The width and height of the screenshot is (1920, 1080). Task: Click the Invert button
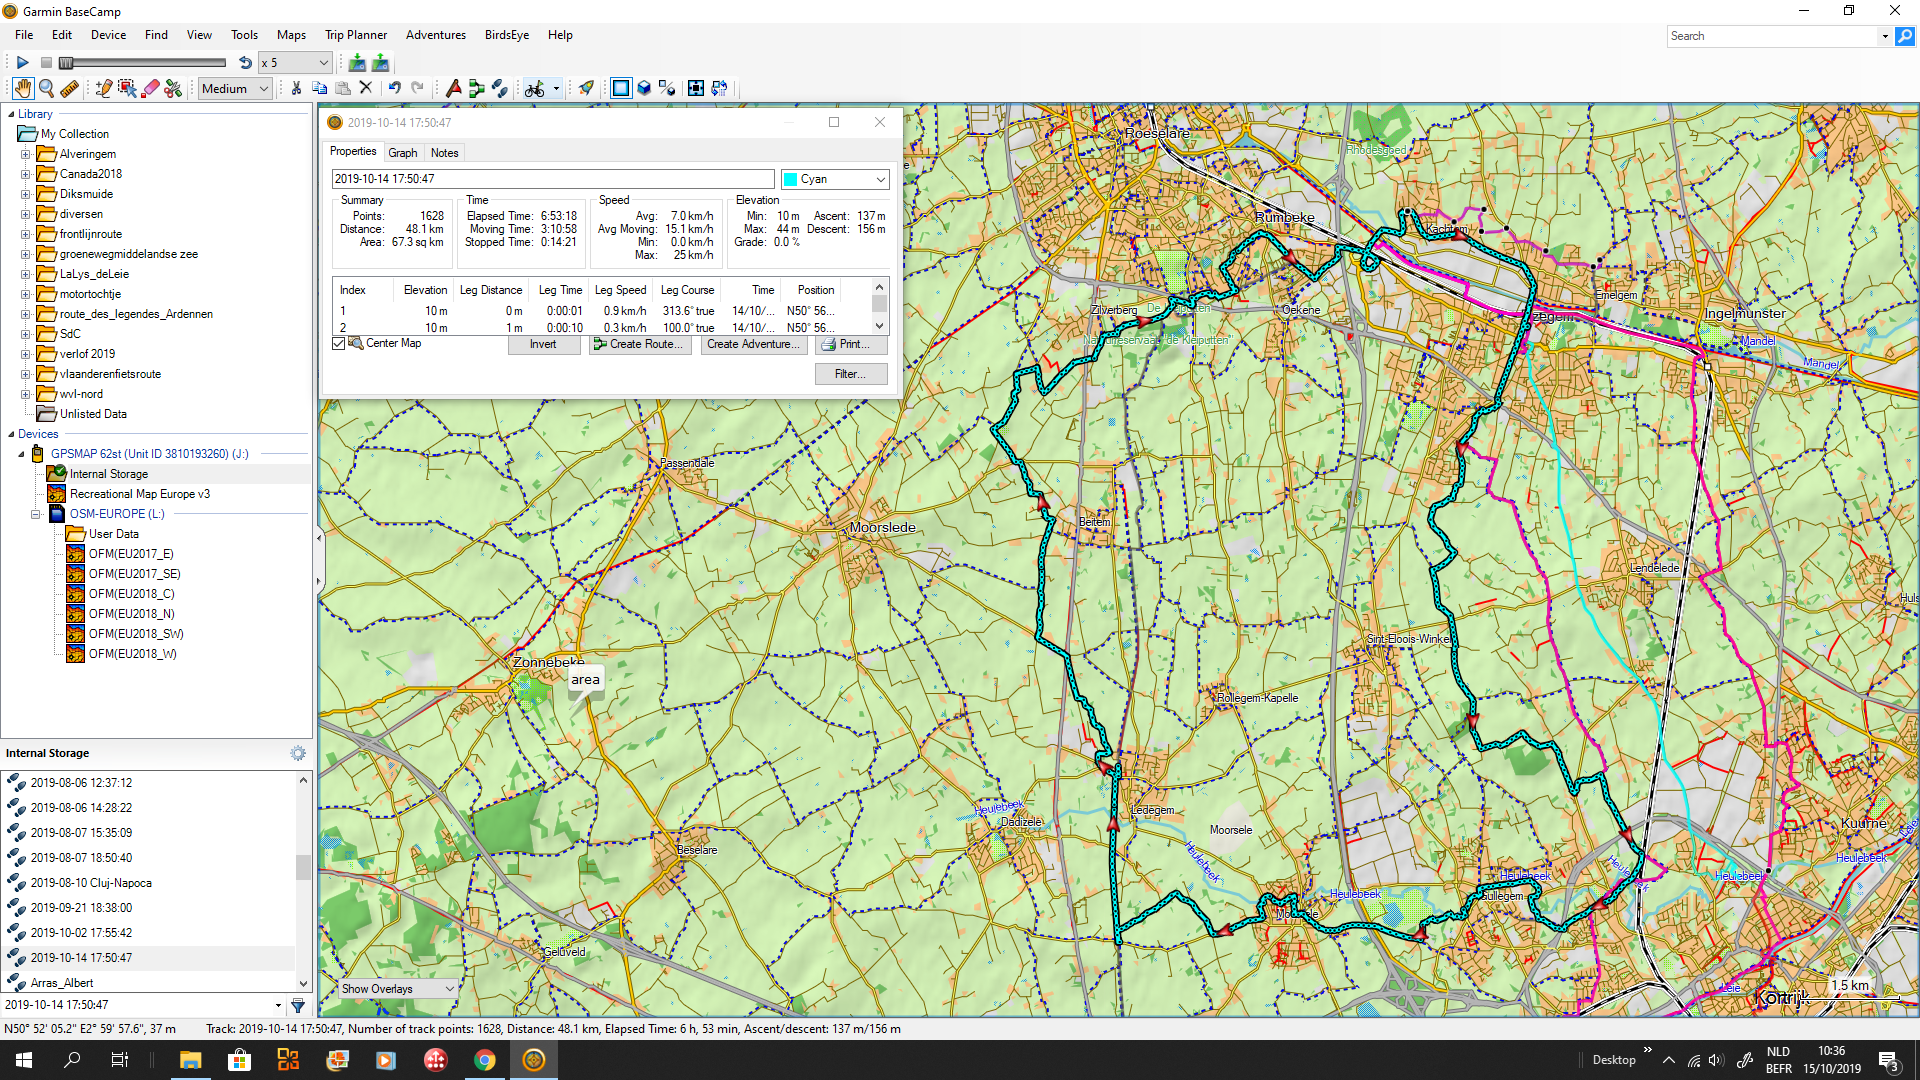[x=543, y=344]
